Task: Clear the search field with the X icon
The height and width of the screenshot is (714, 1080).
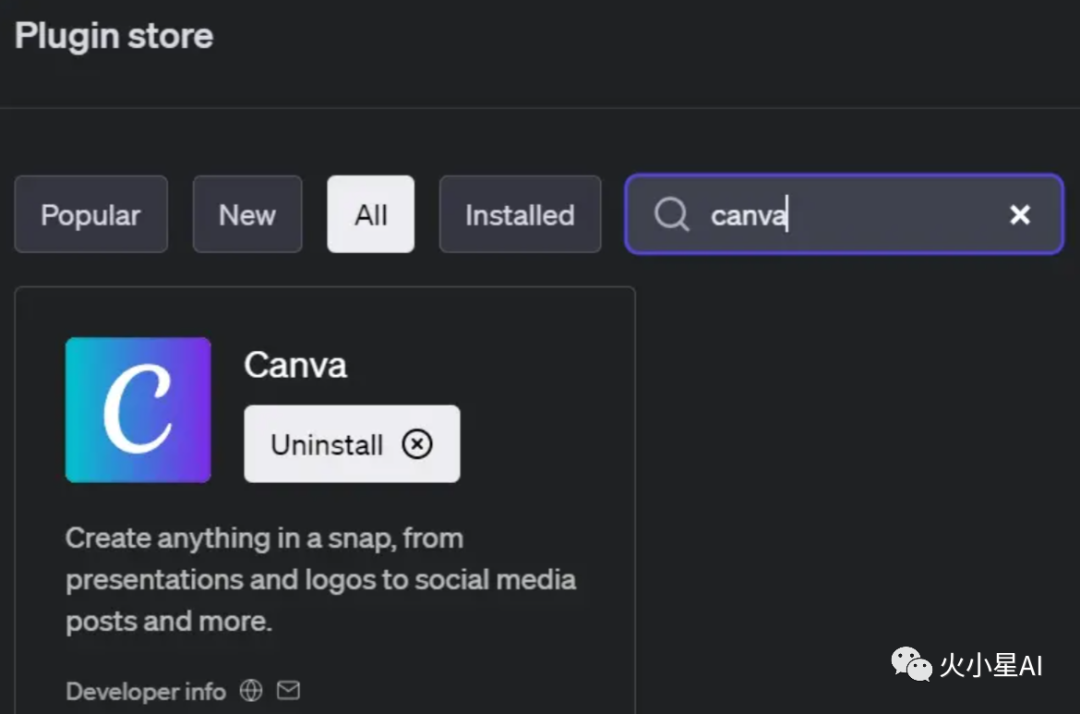Action: tap(1020, 215)
